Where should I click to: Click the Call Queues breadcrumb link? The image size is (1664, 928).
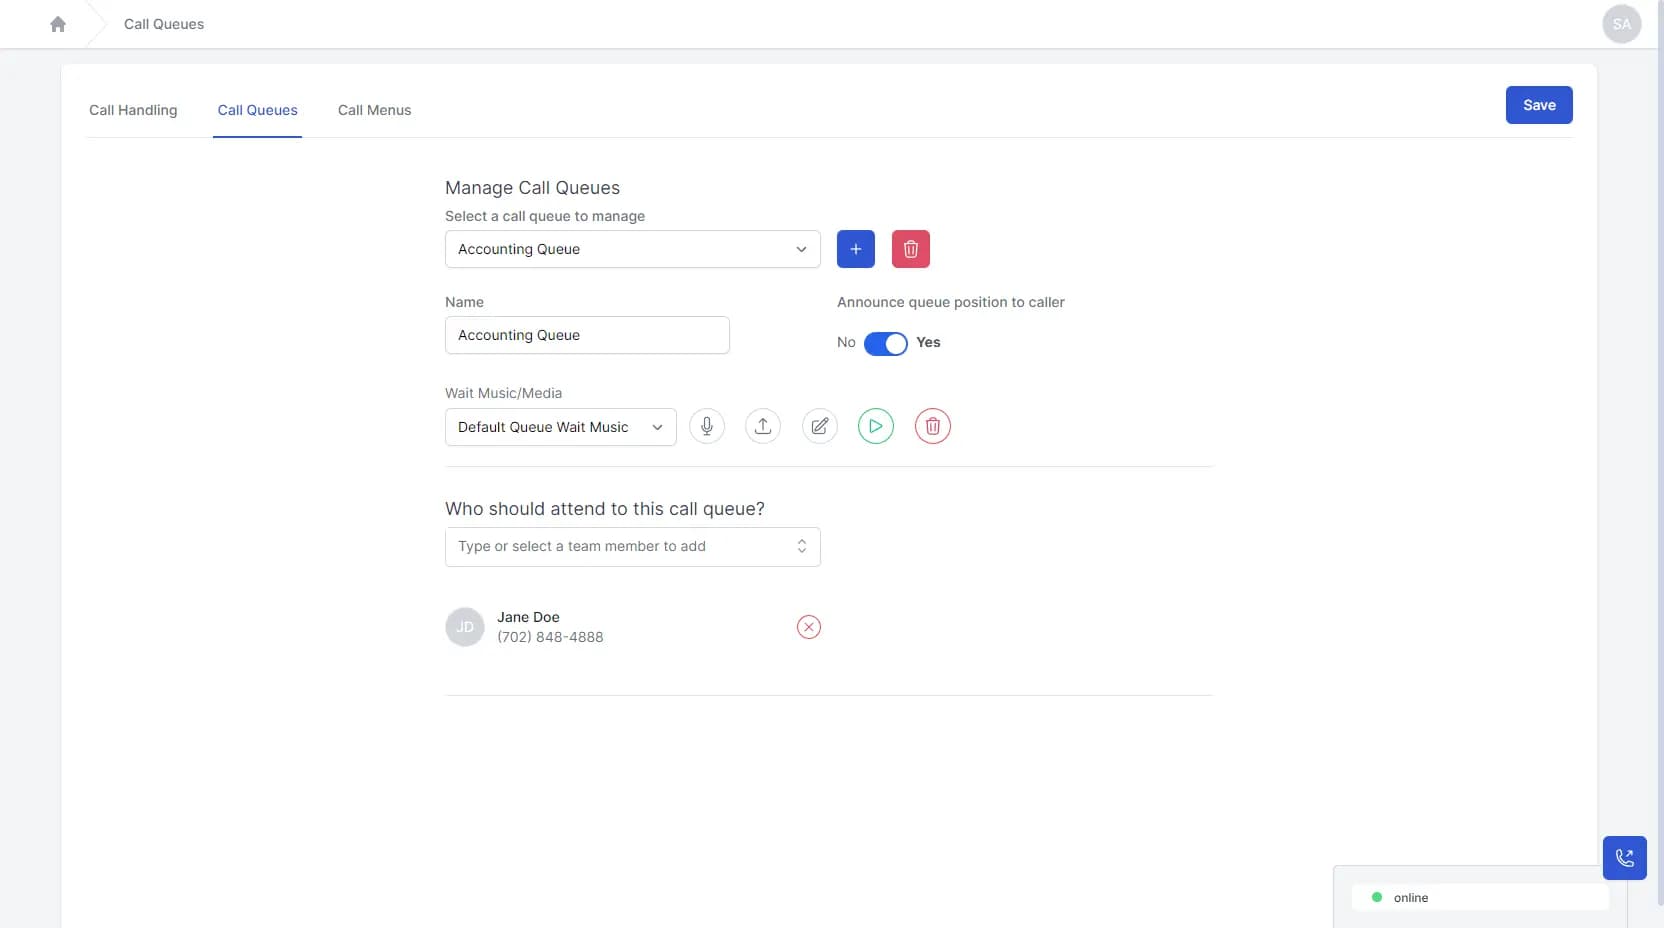click(164, 24)
